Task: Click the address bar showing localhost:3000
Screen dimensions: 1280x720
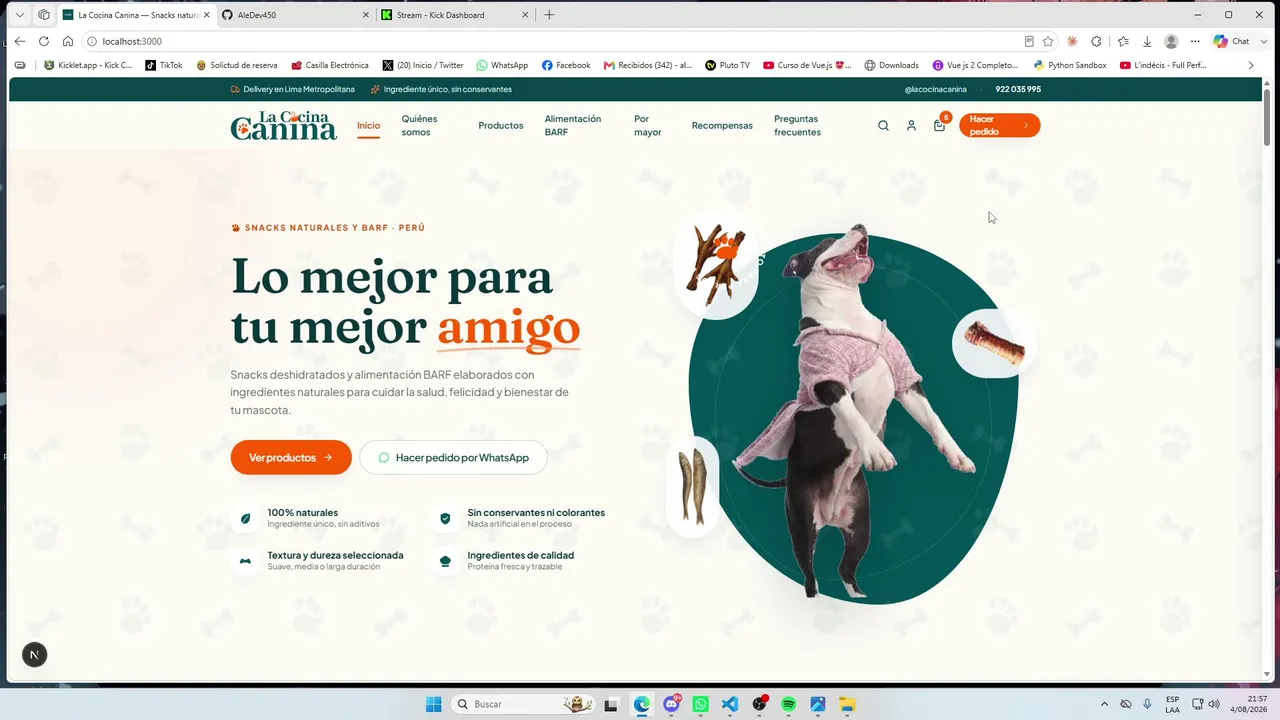Action: click(x=550, y=41)
